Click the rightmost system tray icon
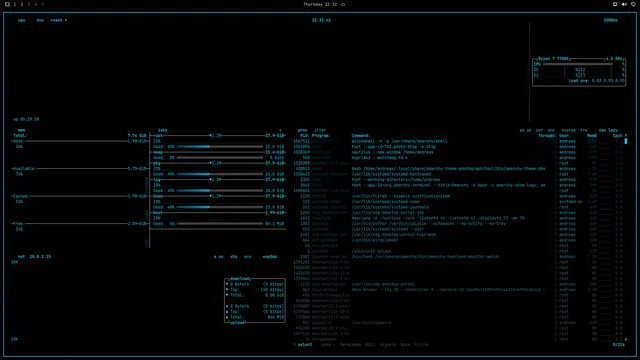 pos(633,4)
